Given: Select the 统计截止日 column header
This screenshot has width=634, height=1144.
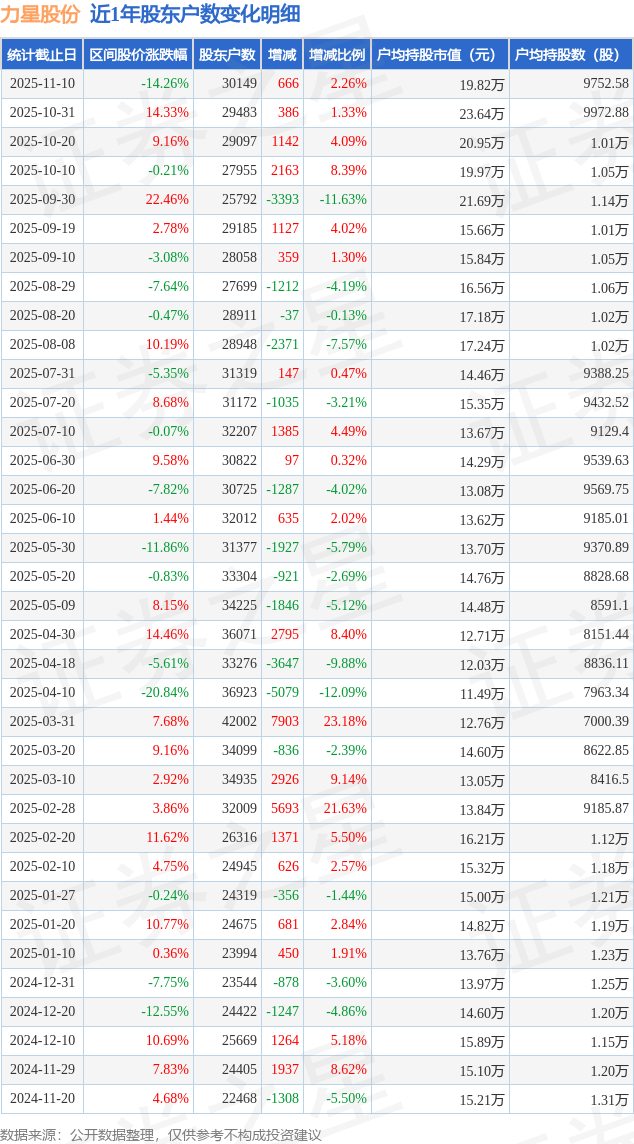Looking at the screenshot, I should pyautogui.click(x=42, y=55).
